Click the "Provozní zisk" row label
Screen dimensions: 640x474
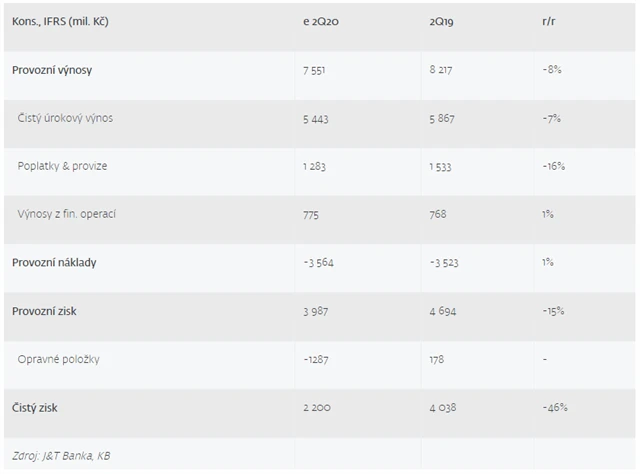pyautogui.click(x=45, y=311)
